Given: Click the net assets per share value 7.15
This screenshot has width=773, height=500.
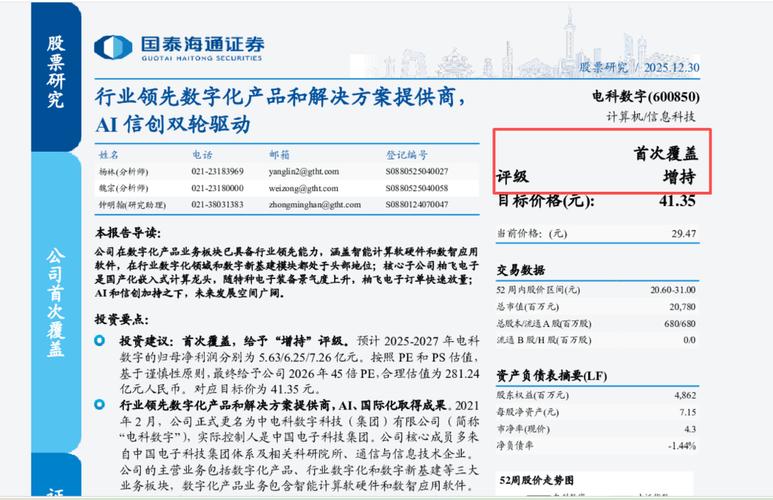Looking at the screenshot, I should pyautogui.click(x=688, y=412).
